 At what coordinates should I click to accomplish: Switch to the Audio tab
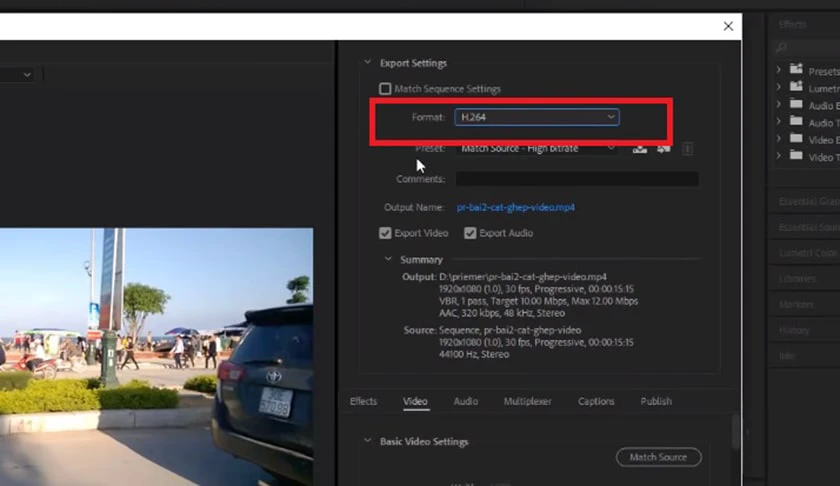(x=466, y=401)
